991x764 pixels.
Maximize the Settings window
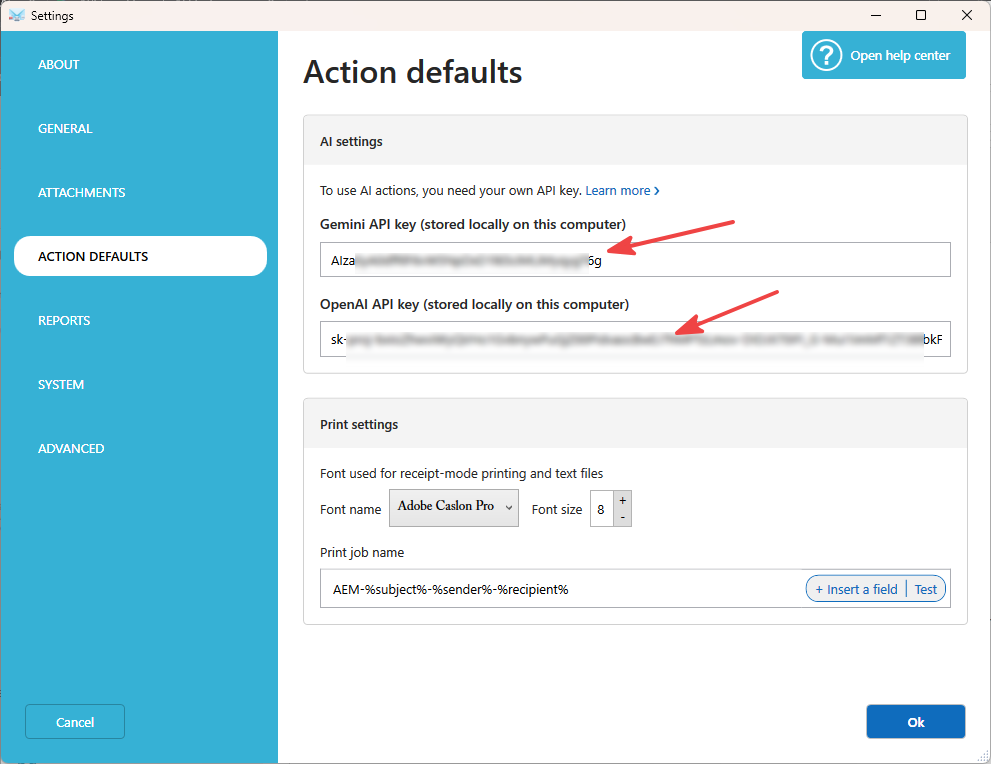[921, 15]
